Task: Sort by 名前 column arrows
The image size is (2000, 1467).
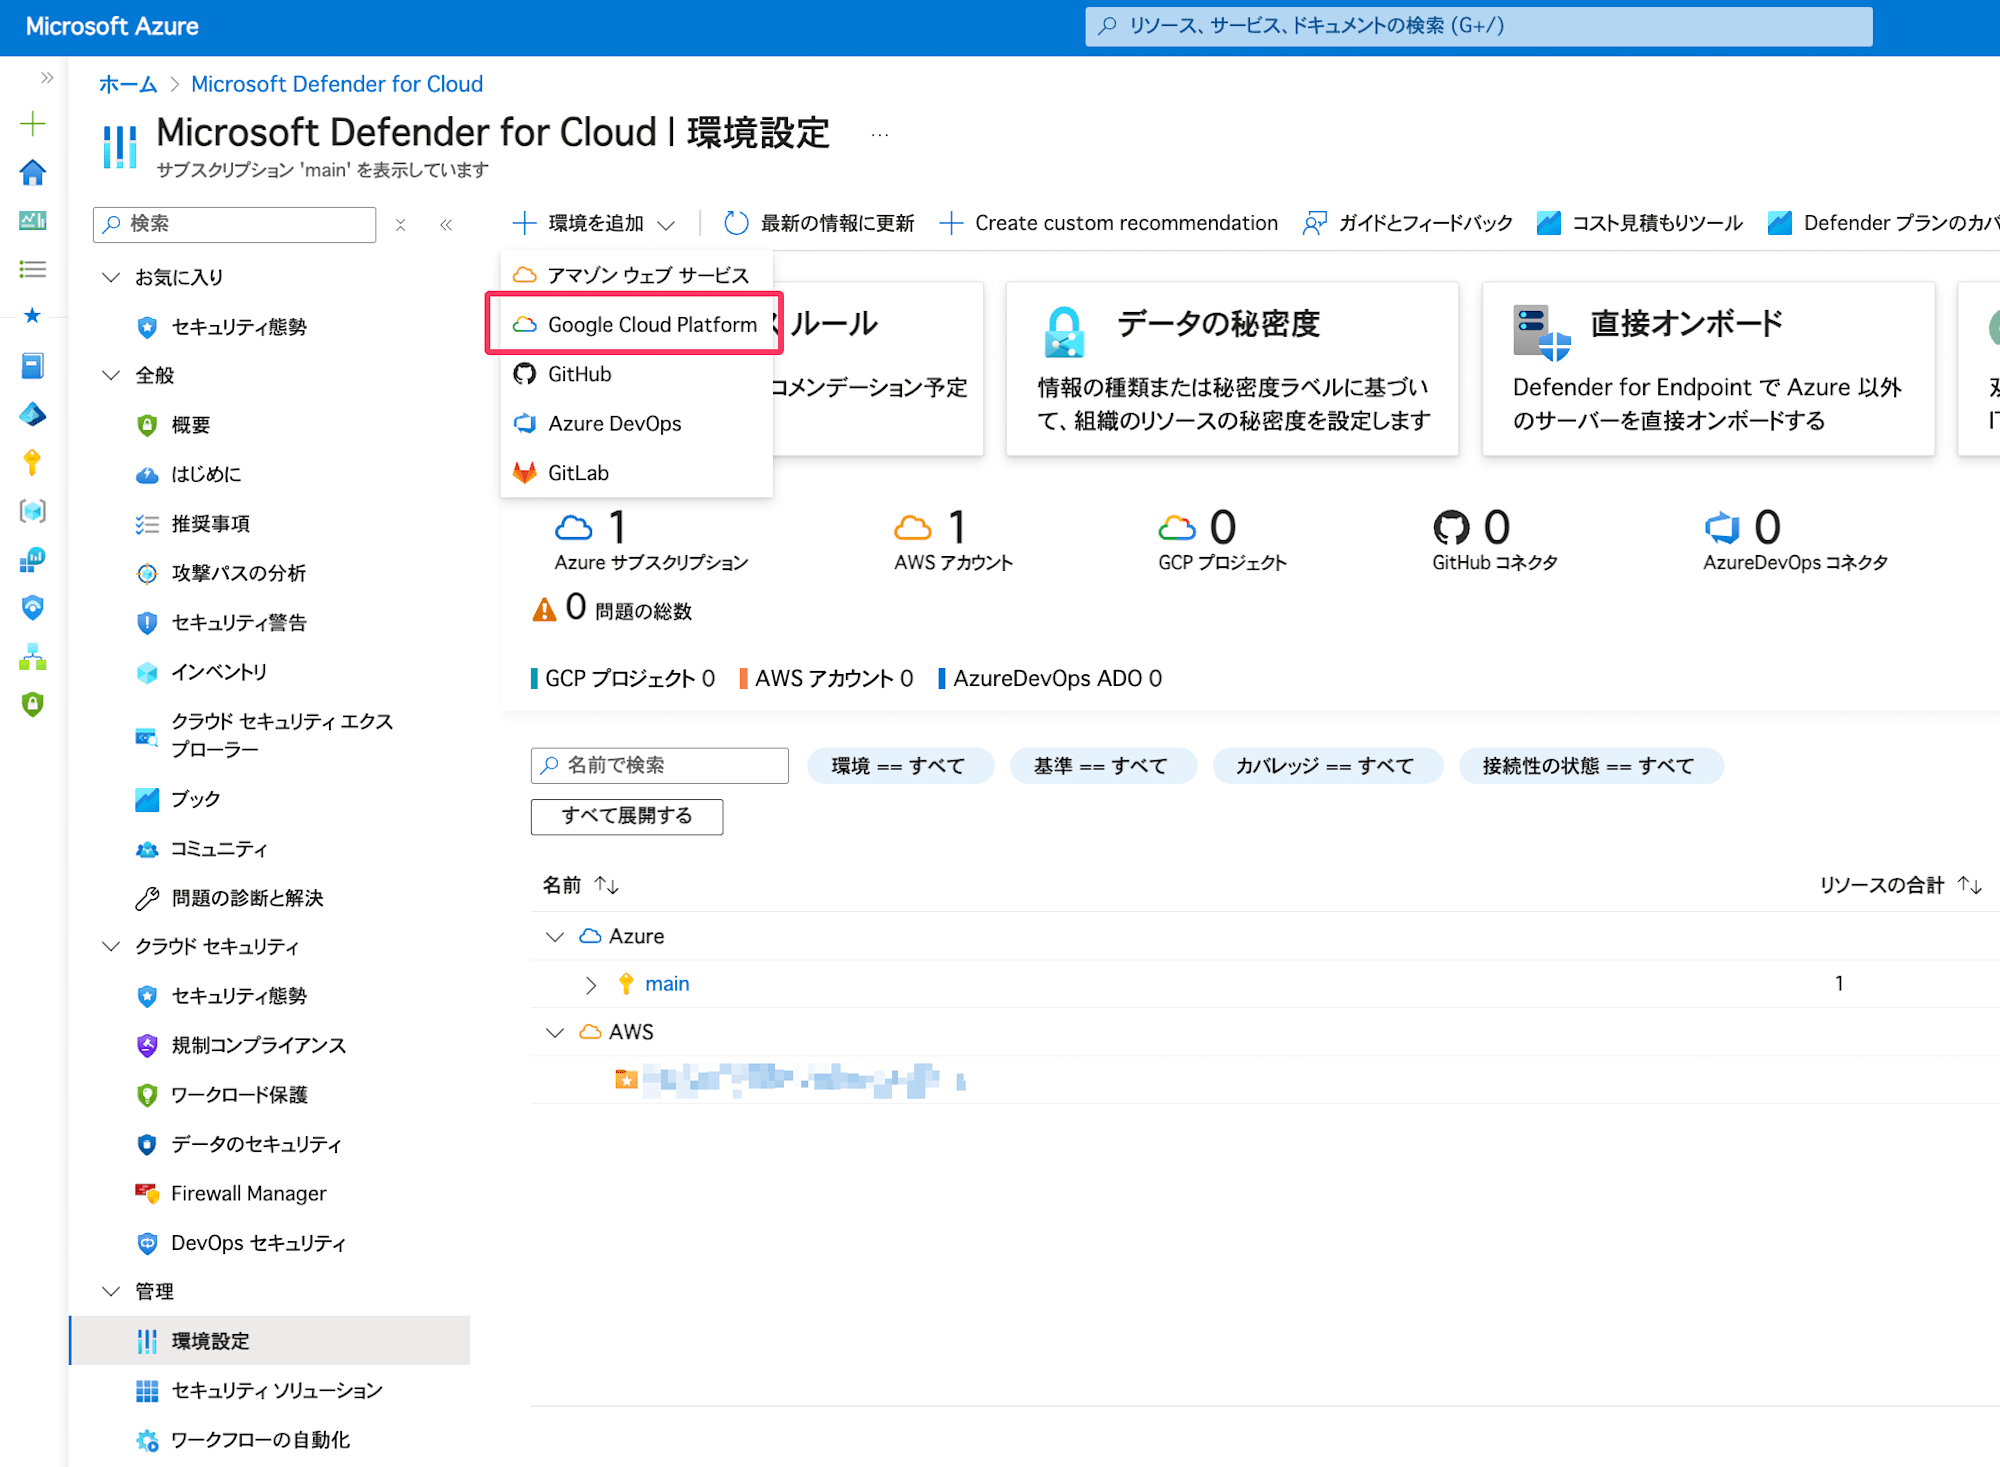Action: pyautogui.click(x=606, y=885)
